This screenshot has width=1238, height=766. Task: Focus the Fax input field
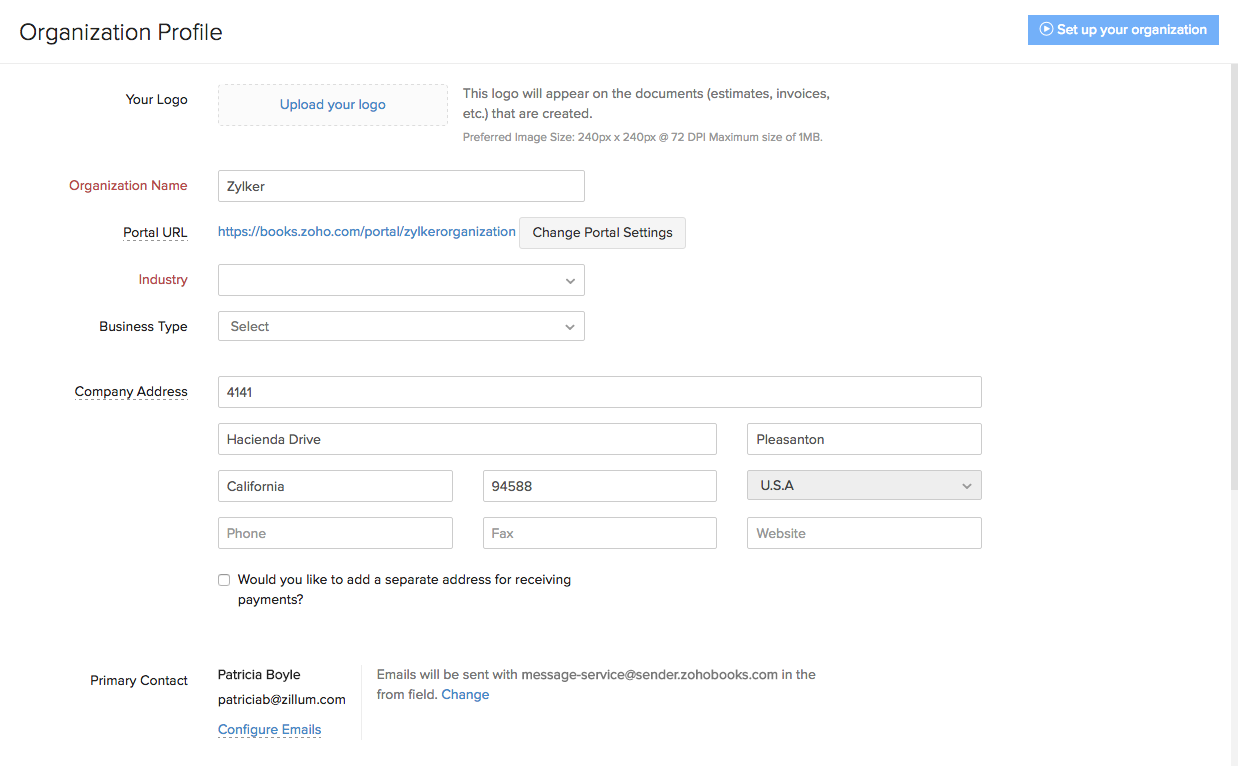point(599,533)
